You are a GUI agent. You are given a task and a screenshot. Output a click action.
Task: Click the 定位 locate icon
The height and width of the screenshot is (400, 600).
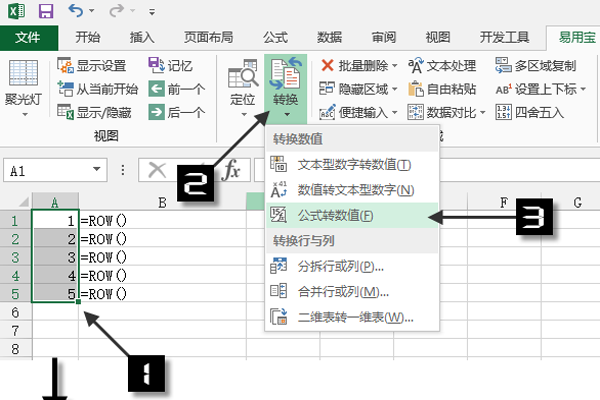(242, 78)
